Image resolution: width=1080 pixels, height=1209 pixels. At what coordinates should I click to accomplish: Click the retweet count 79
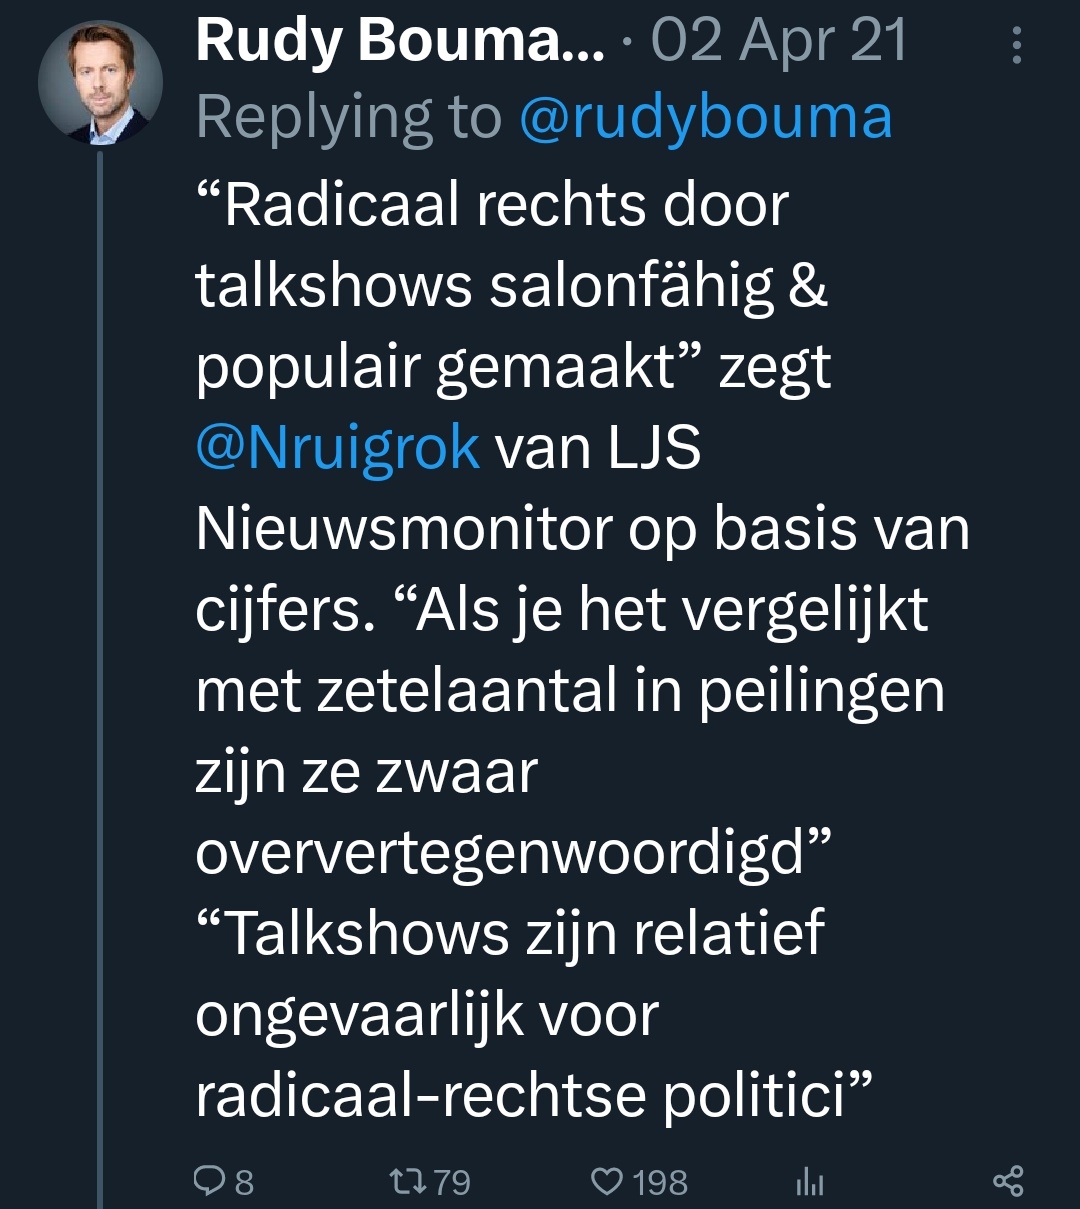click(x=452, y=1183)
